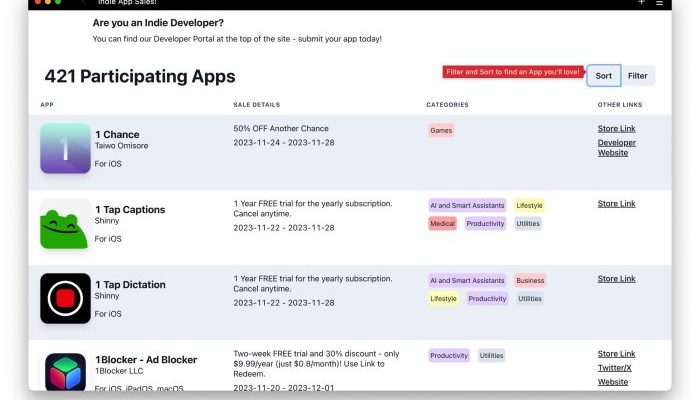Select AI and Smart Assistants tag on 1 Tap Dictation

tap(467, 280)
